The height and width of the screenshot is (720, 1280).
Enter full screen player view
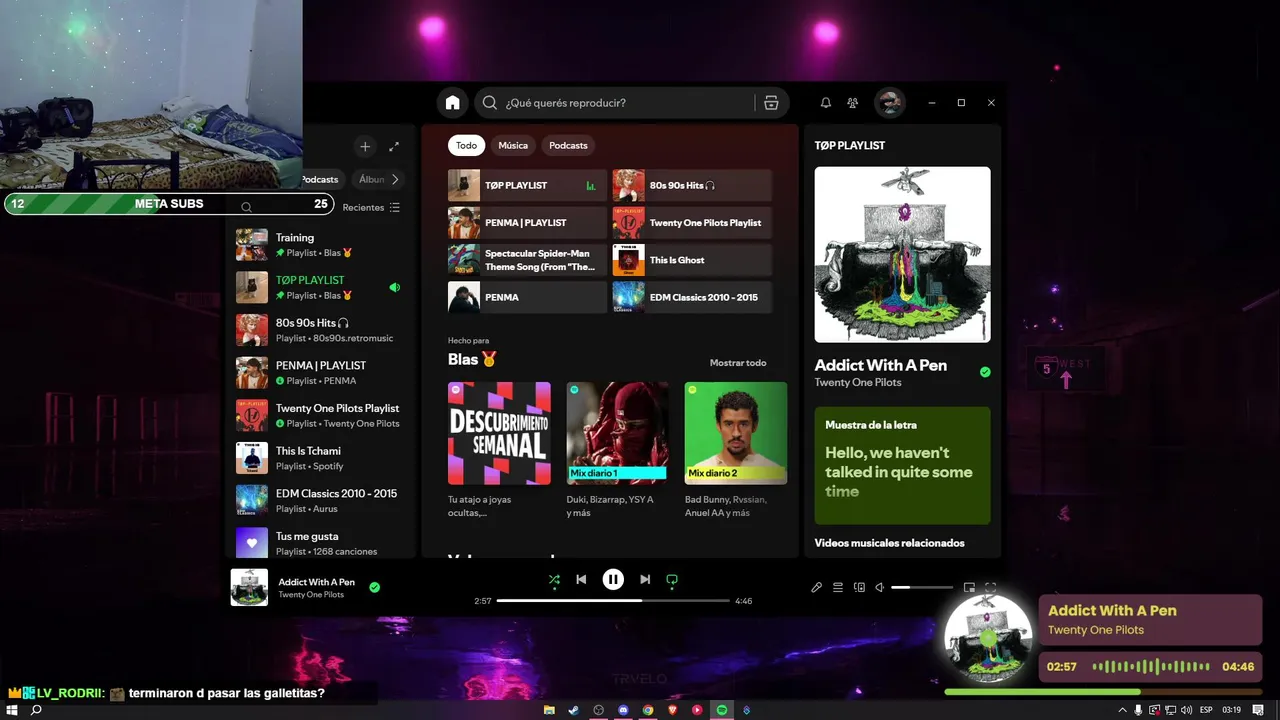point(991,588)
